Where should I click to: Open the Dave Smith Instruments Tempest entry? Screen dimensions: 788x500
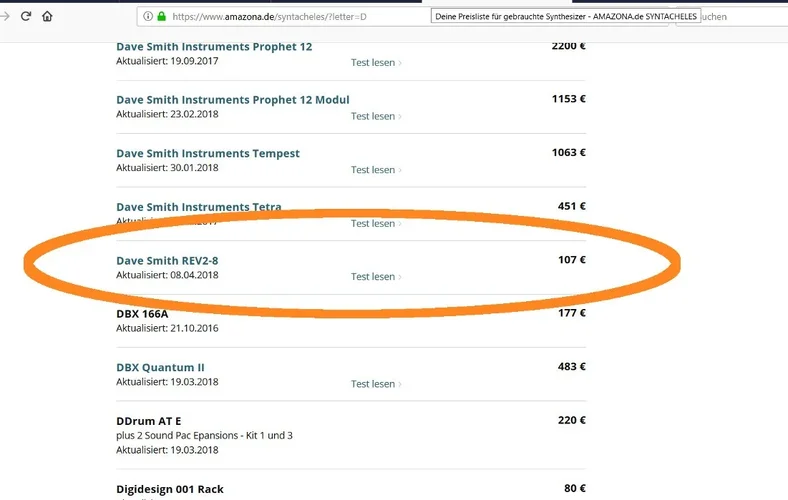207,153
